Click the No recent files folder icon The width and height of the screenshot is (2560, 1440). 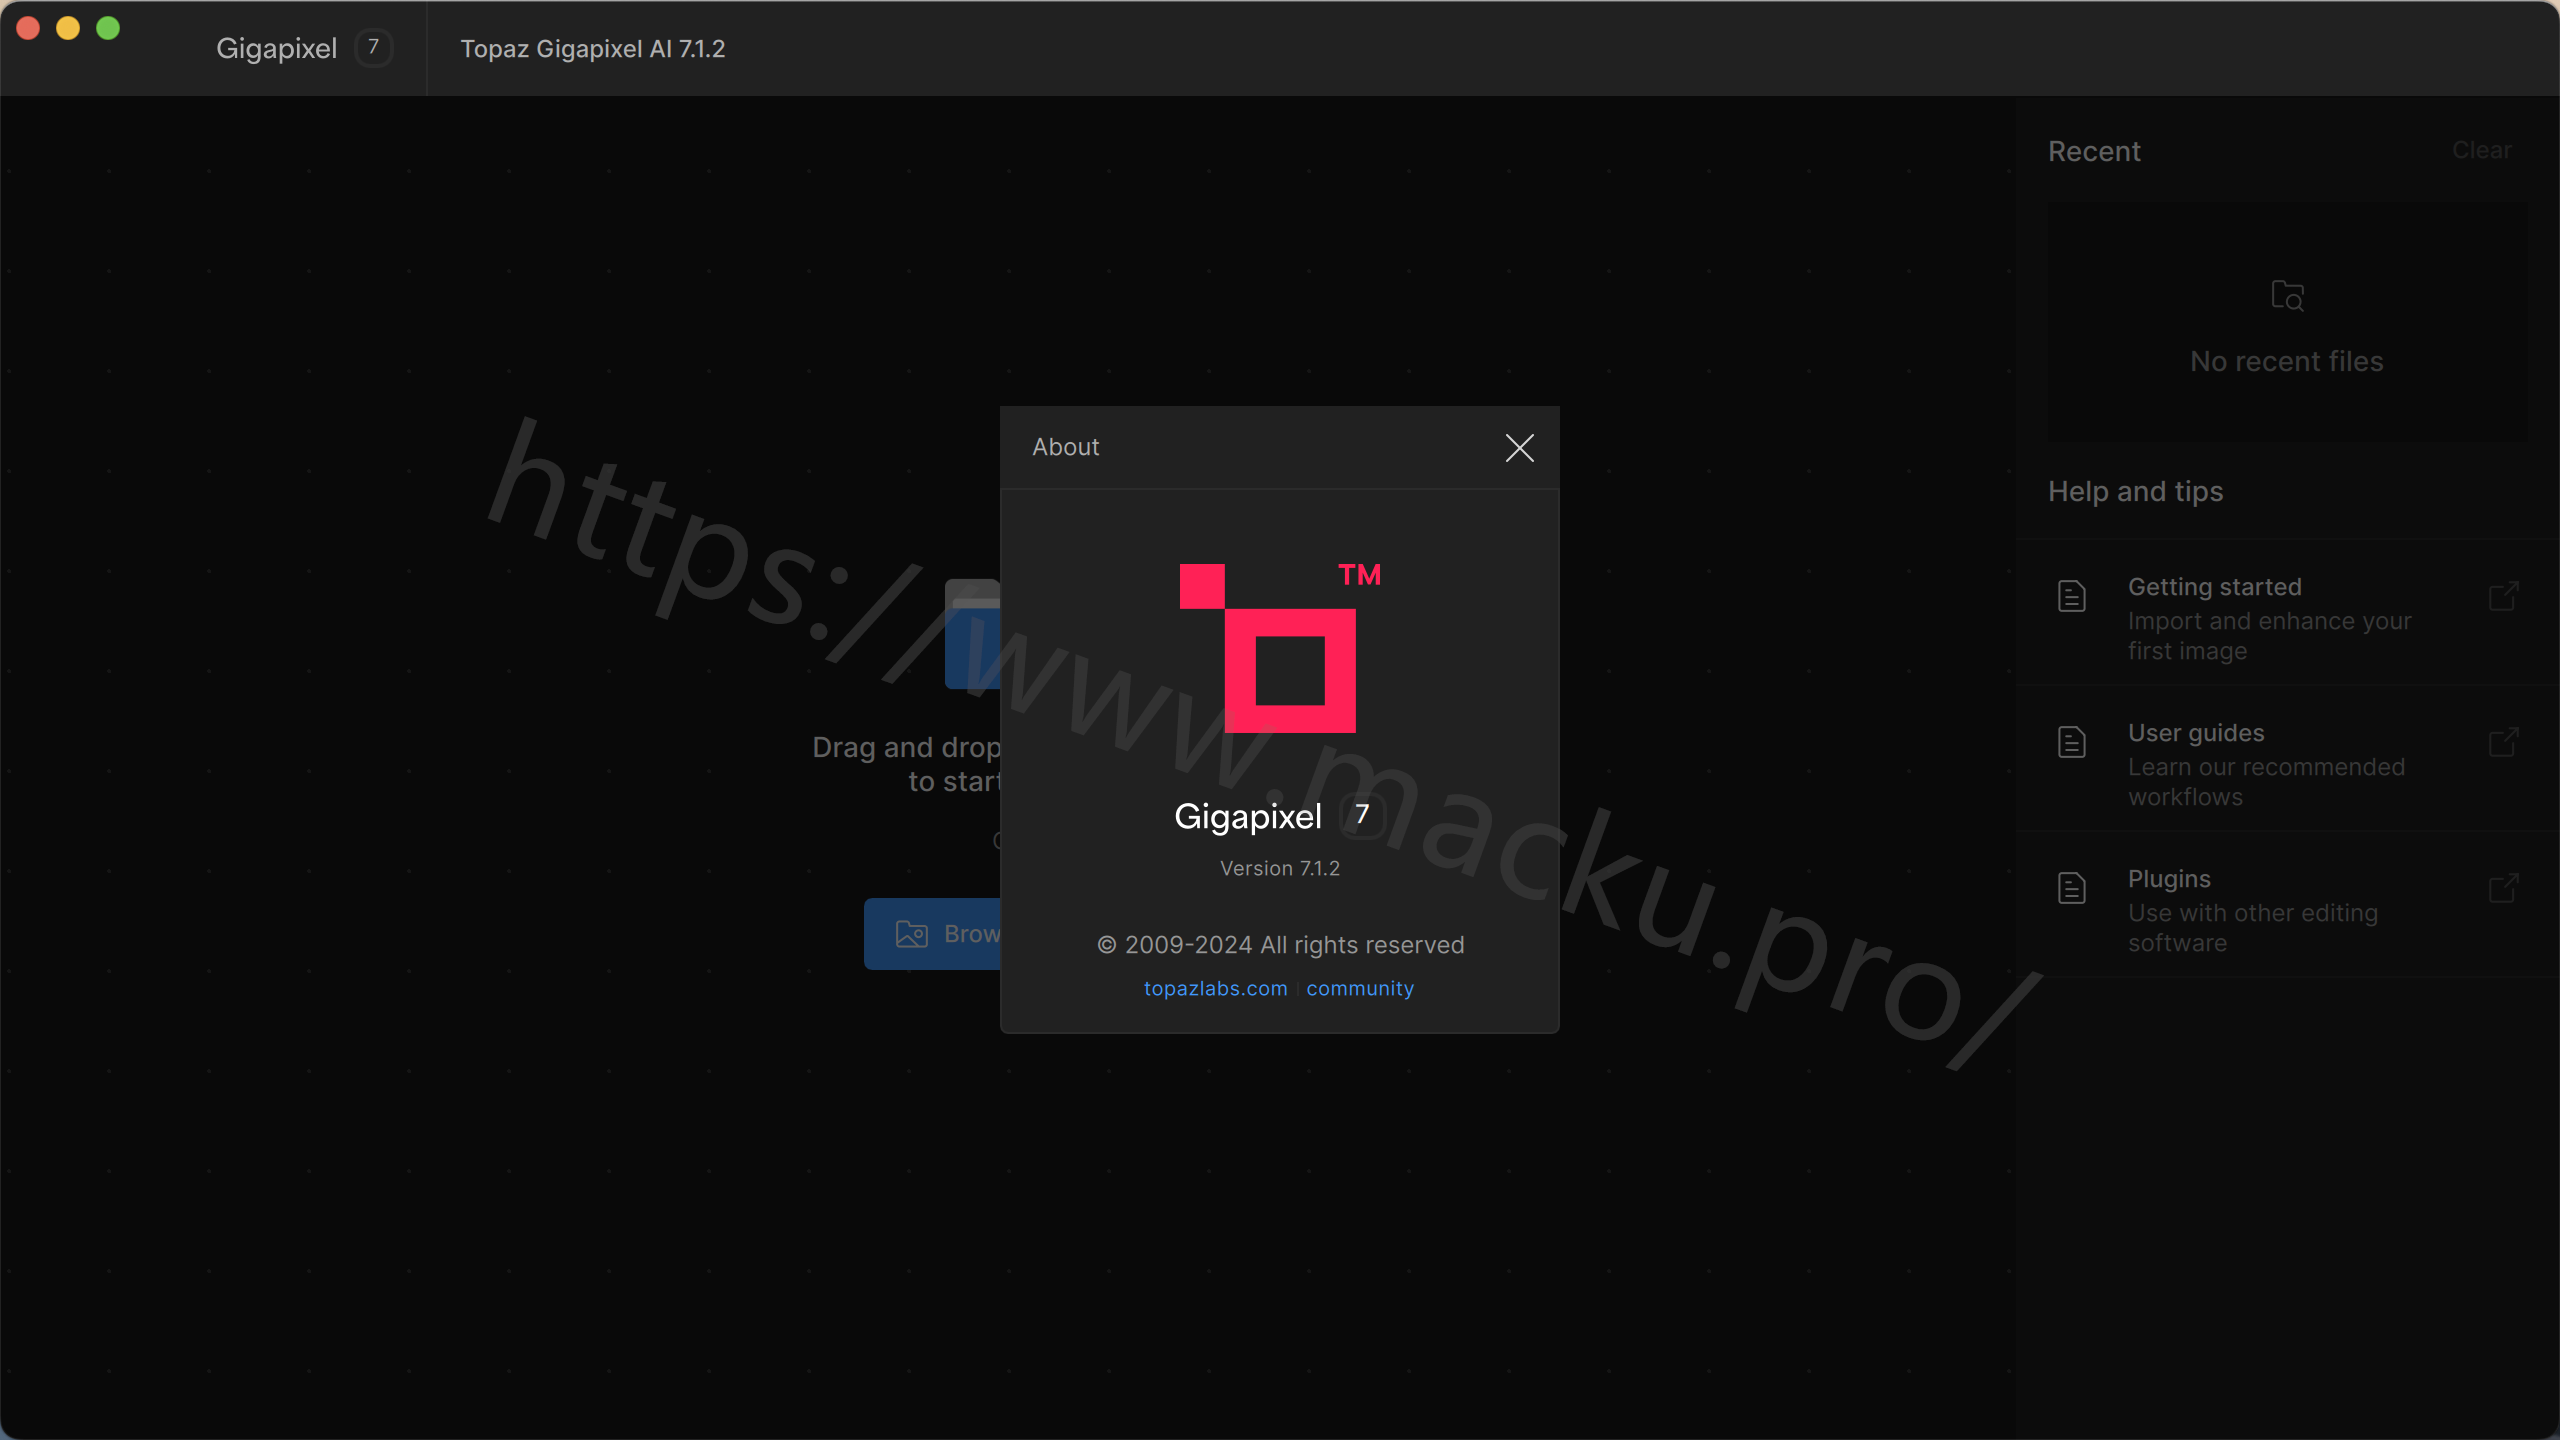[x=2287, y=296]
